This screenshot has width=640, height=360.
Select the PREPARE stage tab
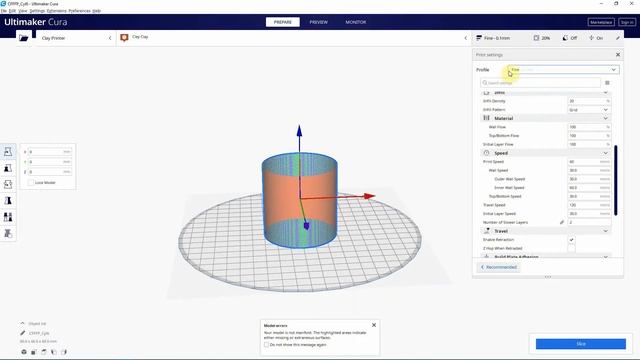(x=283, y=22)
